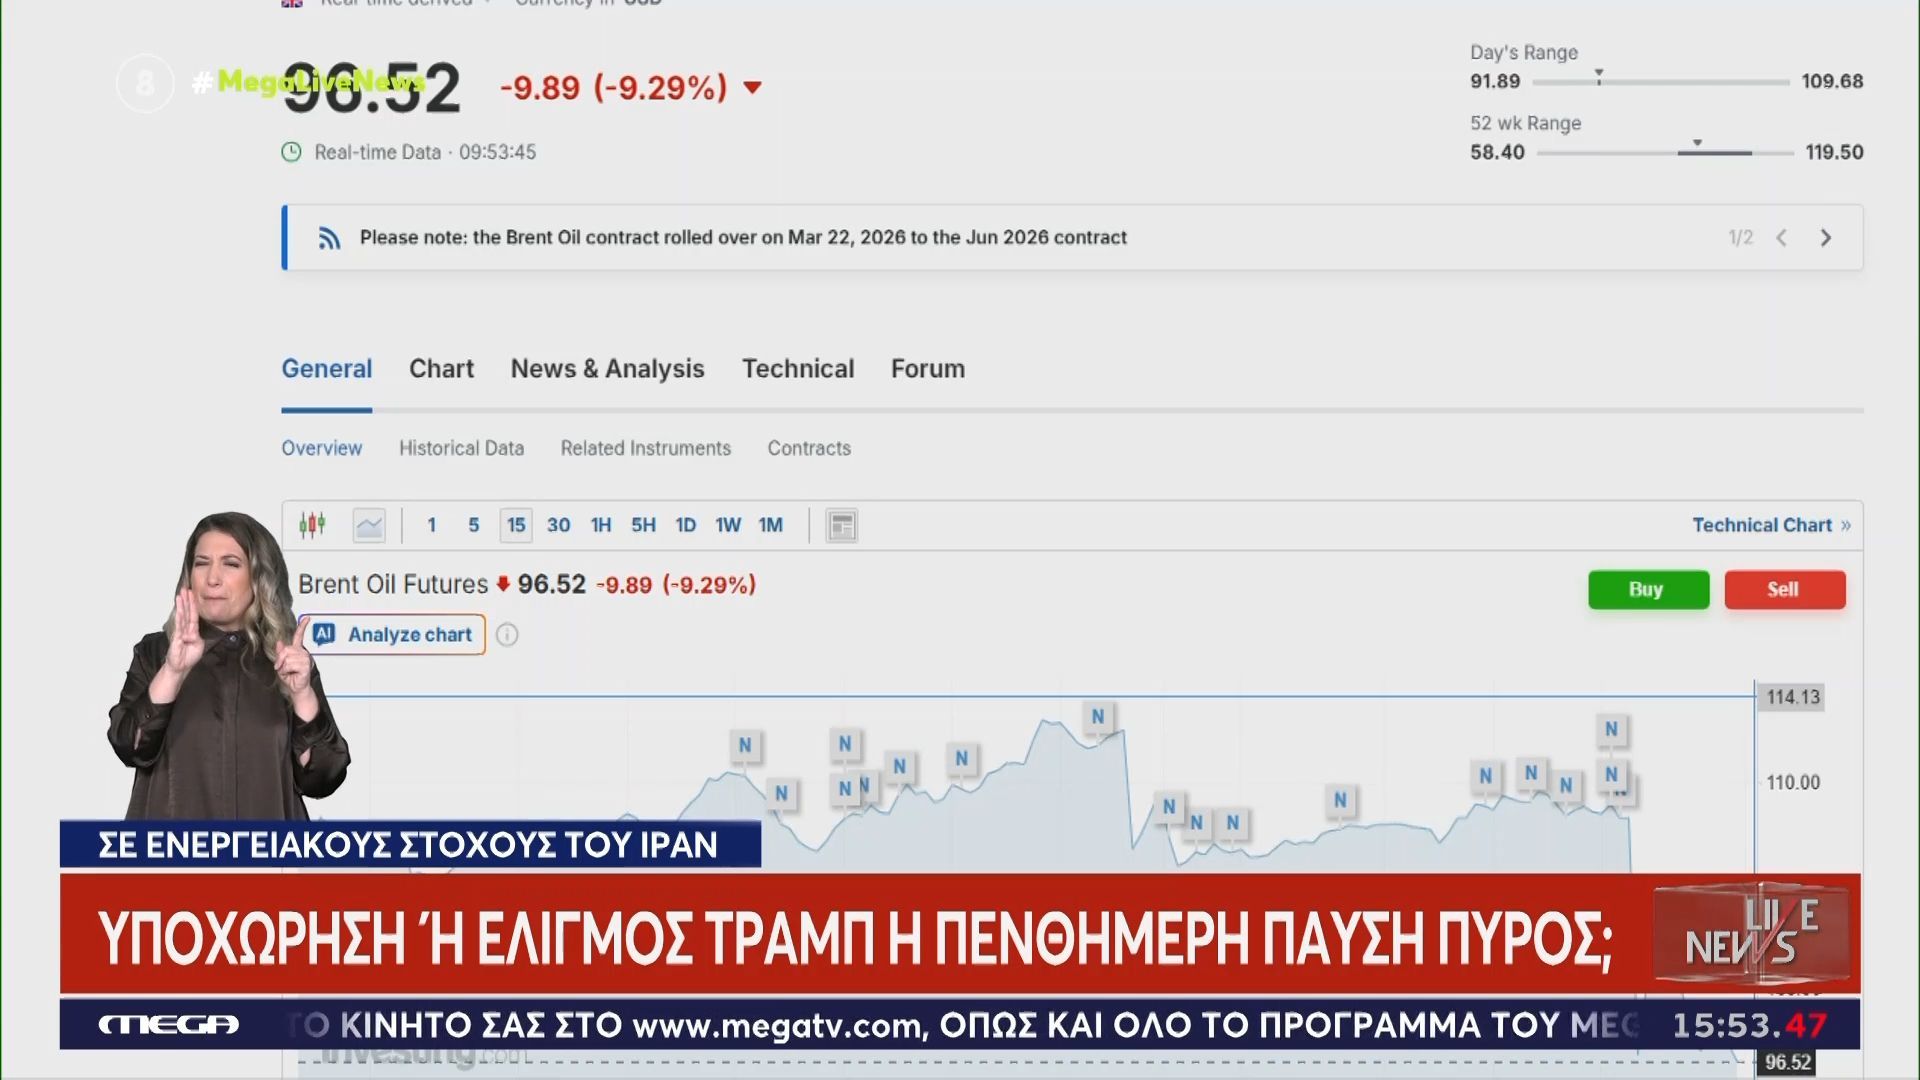
Task: Click the RSS feed icon in notice
Action: pos(329,238)
